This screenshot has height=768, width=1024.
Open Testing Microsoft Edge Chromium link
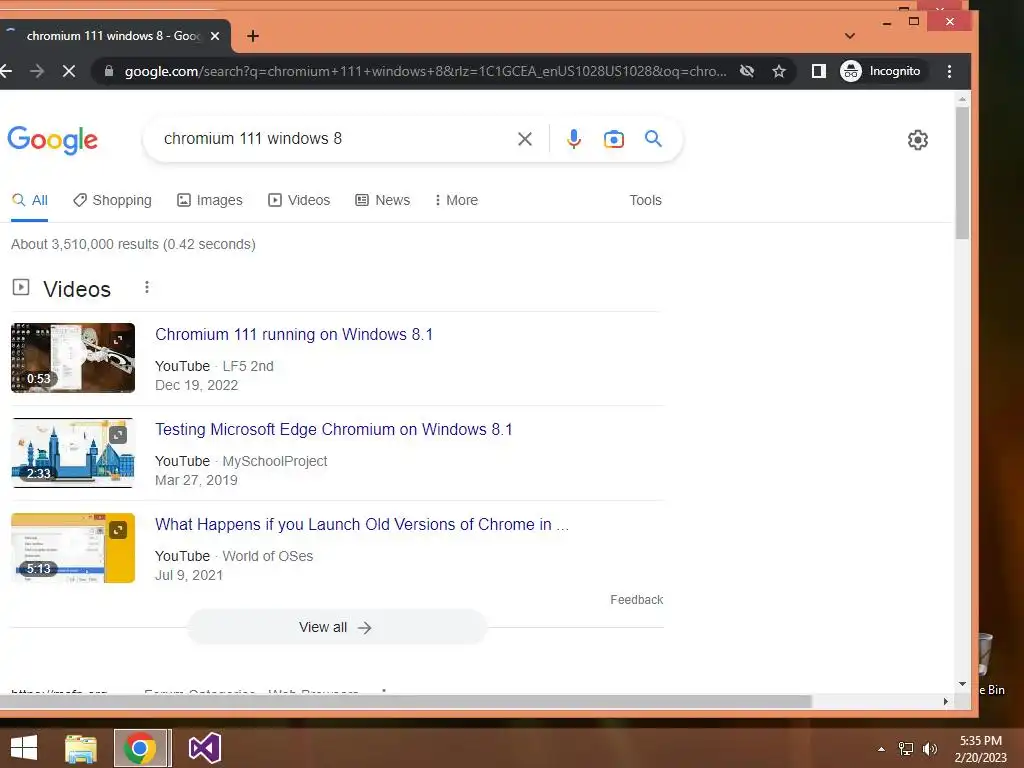pyautogui.click(x=334, y=430)
